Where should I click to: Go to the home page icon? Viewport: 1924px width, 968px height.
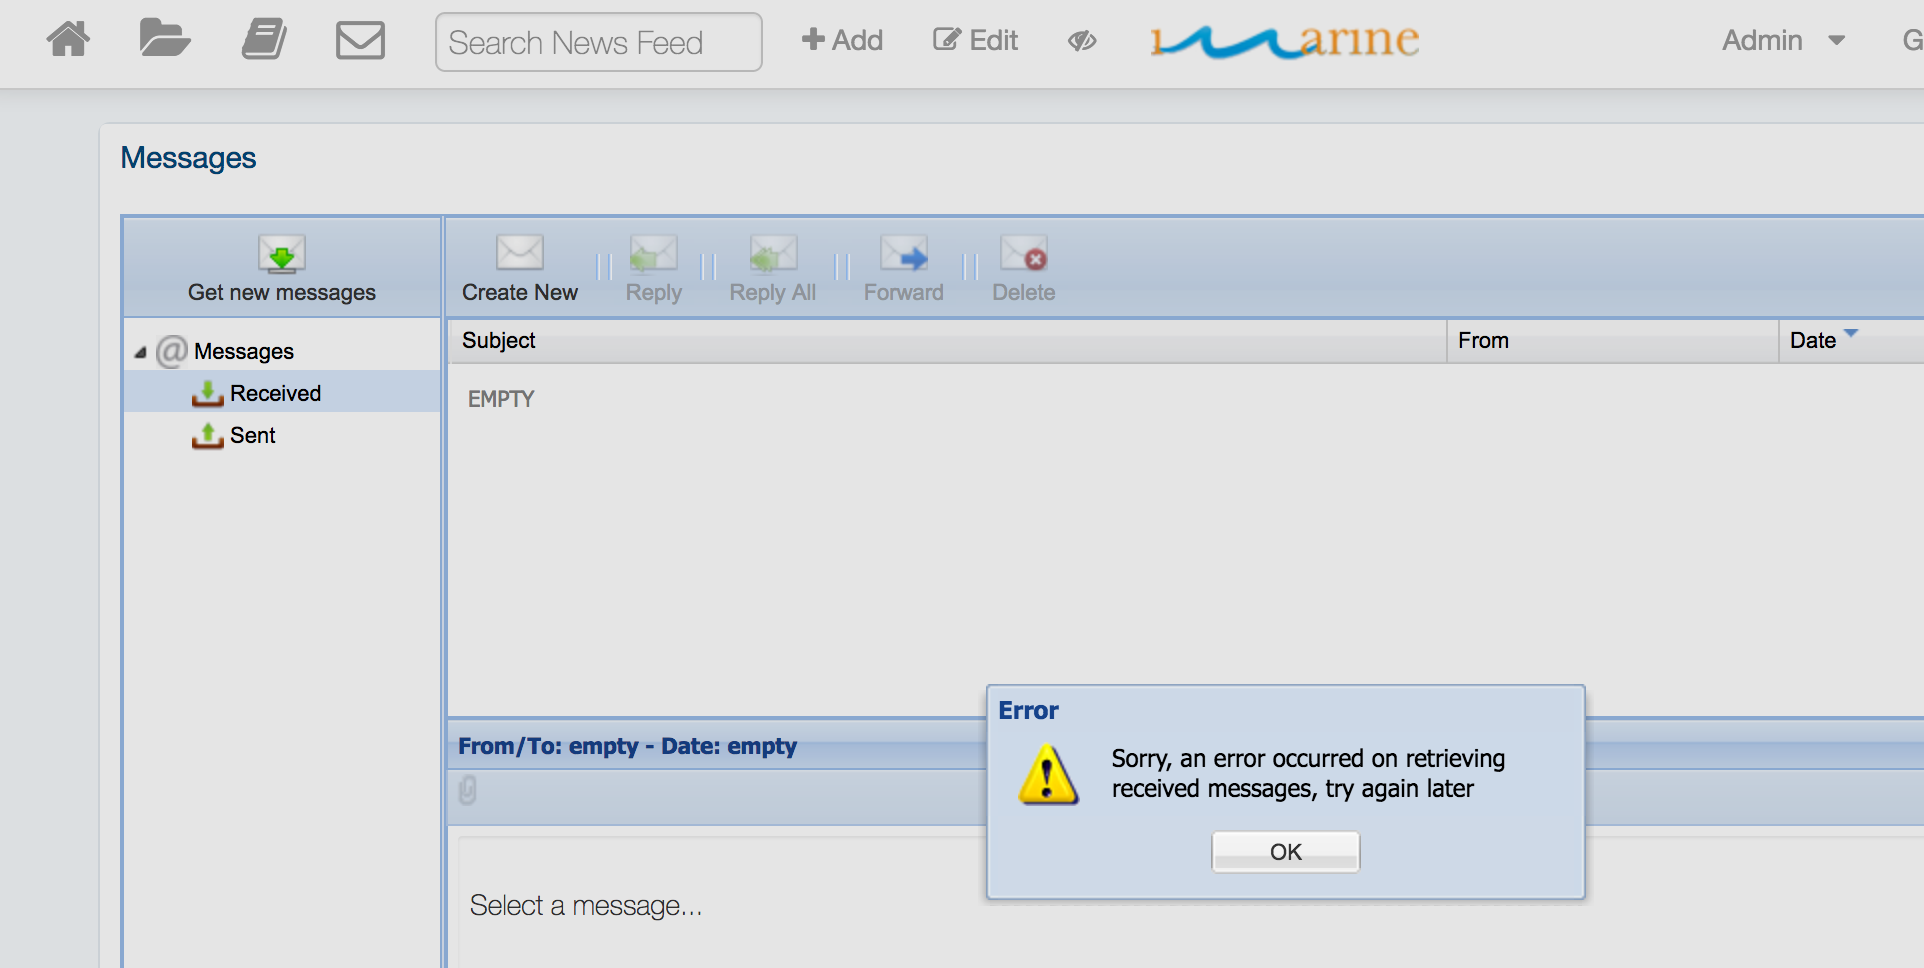click(x=68, y=40)
